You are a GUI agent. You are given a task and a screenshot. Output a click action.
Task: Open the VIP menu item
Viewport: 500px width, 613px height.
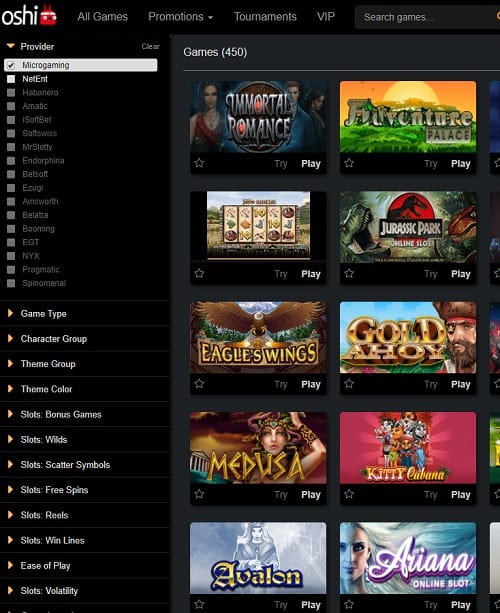pyautogui.click(x=326, y=17)
